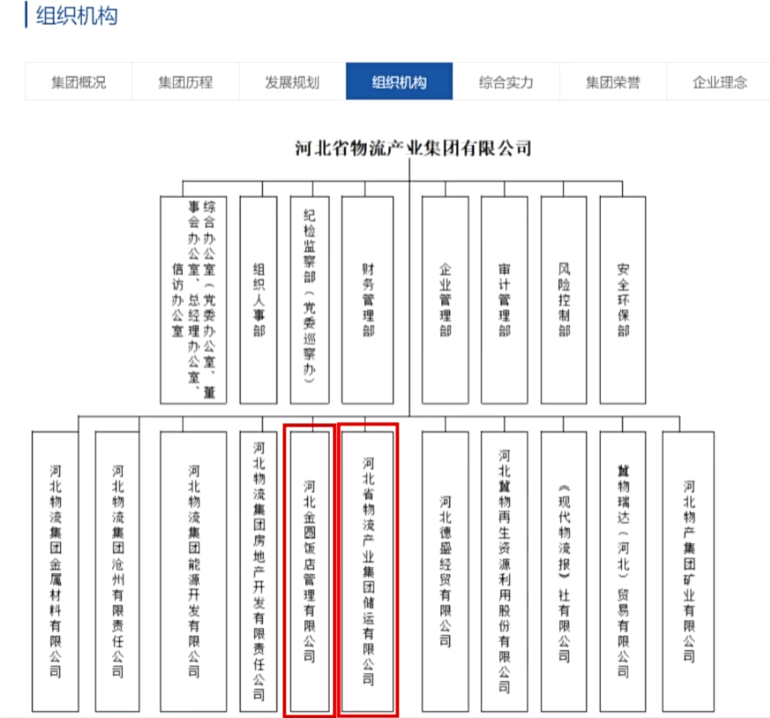Click the 纪检监察部 box
Viewport: 770px width, 718px height.
pos(309,300)
